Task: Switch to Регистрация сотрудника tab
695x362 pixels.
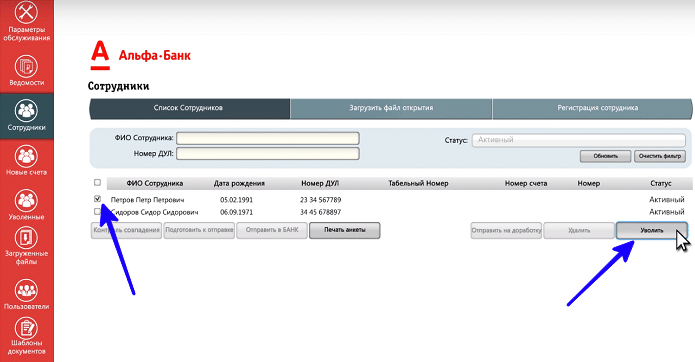Action: point(592,109)
